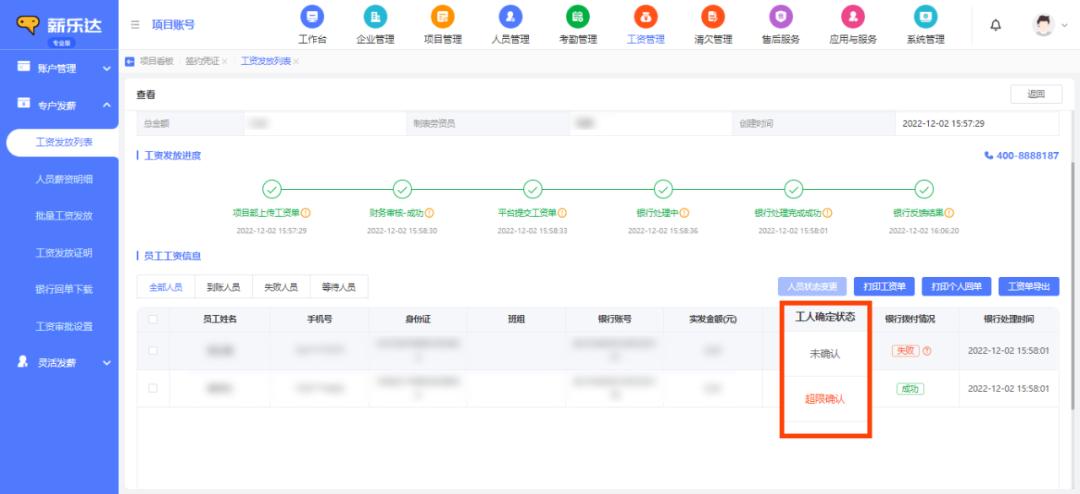Select the 到账人员 filter tab

pyautogui.click(x=224, y=287)
